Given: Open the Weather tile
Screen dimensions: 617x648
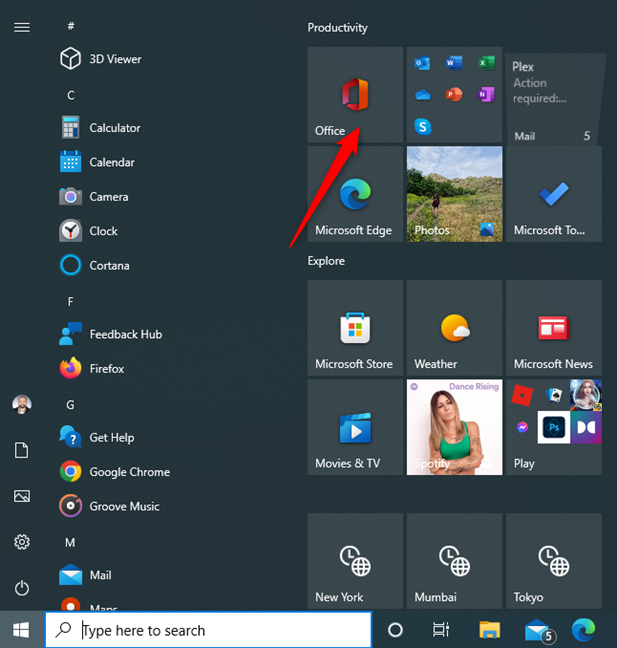Looking at the screenshot, I should click(455, 328).
